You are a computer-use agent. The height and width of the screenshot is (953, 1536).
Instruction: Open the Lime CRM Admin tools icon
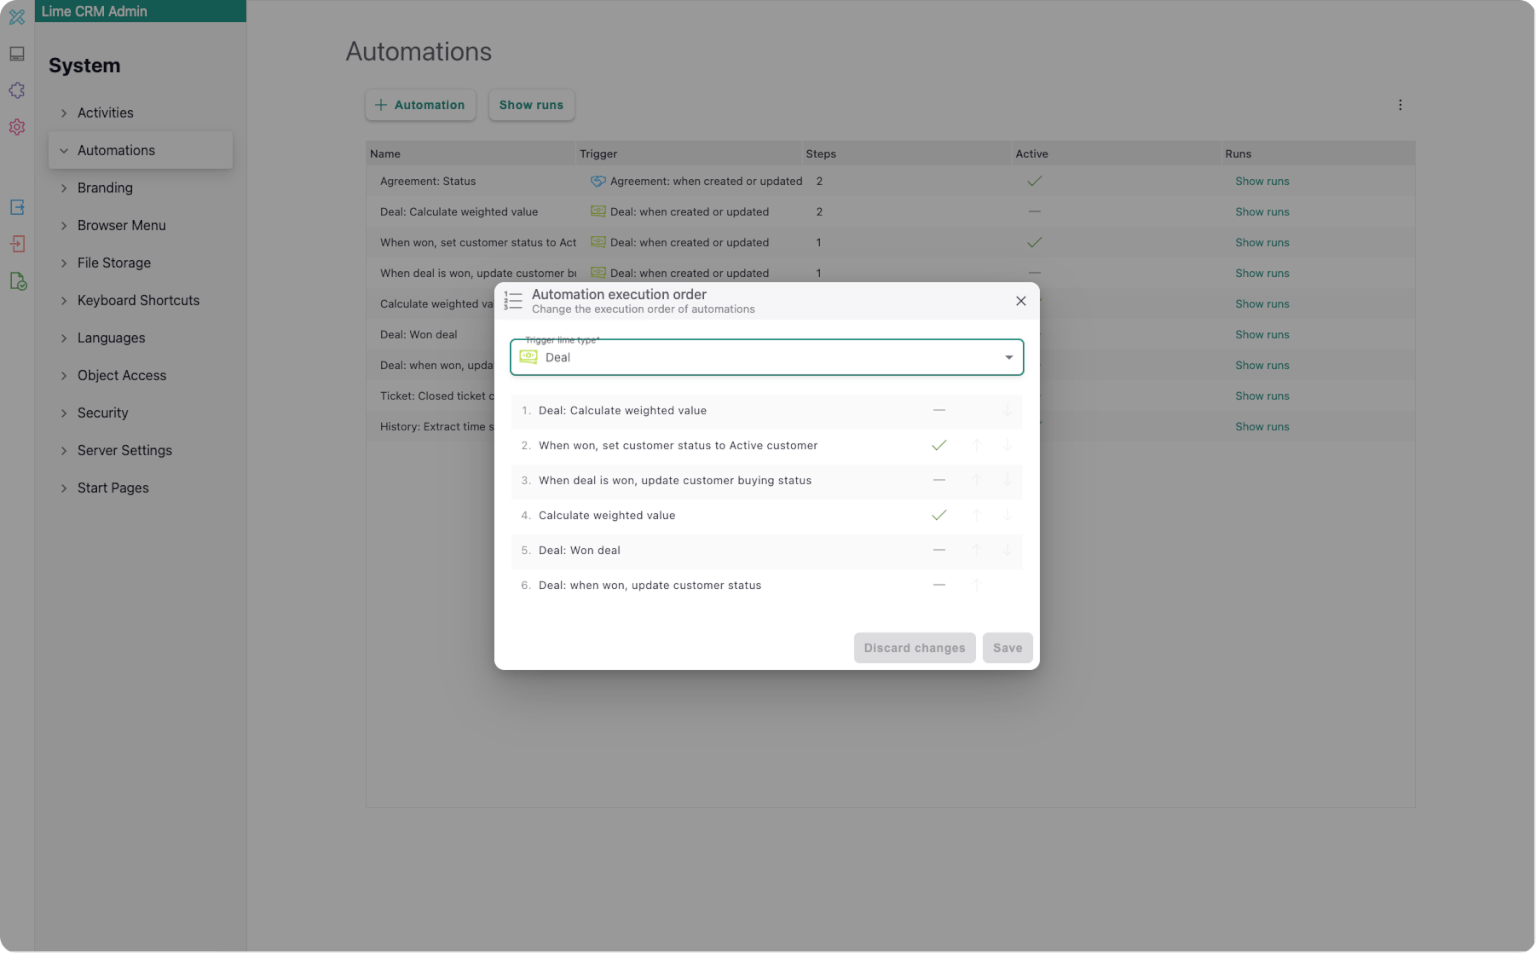click(x=16, y=16)
